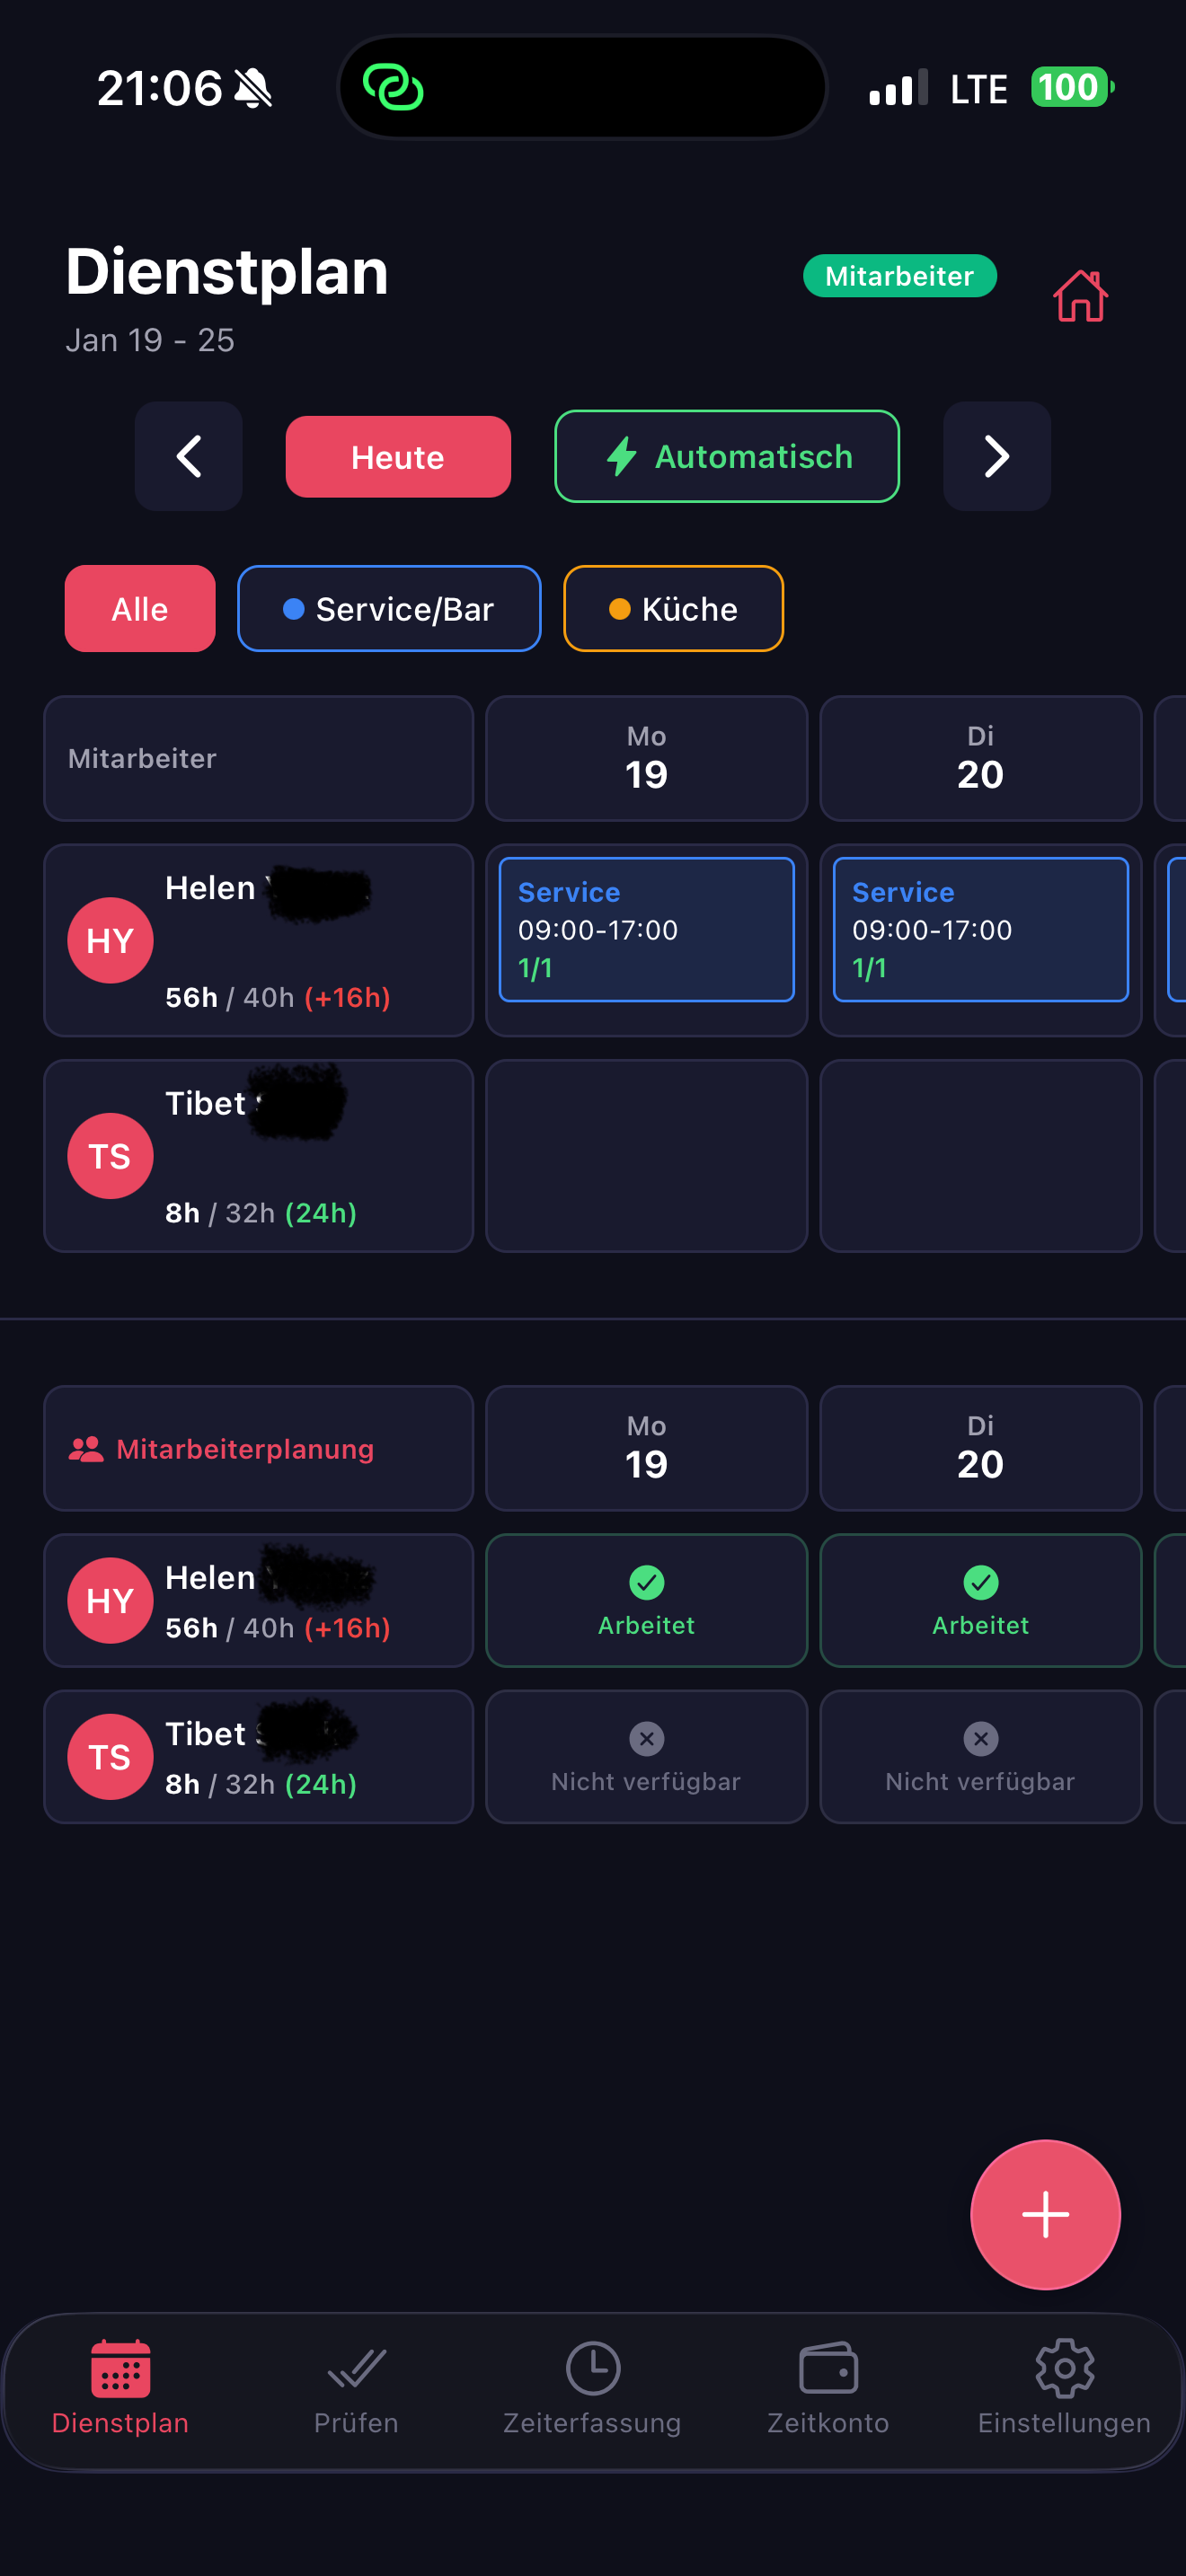Tap the HY avatar in the Mitarbeiter list
Image resolution: width=1186 pixels, height=2576 pixels.
tap(110, 940)
